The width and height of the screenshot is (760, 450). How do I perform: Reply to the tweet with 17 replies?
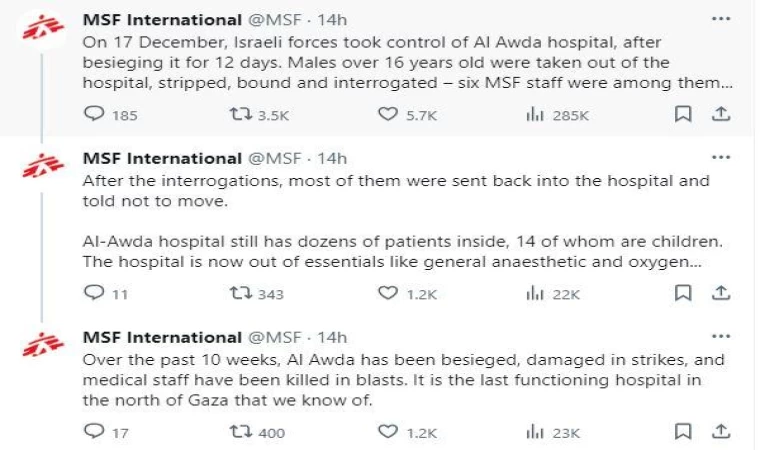[93, 432]
